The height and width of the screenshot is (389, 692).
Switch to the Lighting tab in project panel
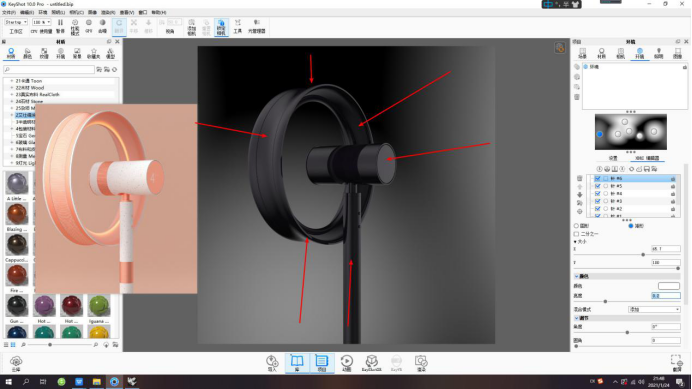[x=658, y=53]
